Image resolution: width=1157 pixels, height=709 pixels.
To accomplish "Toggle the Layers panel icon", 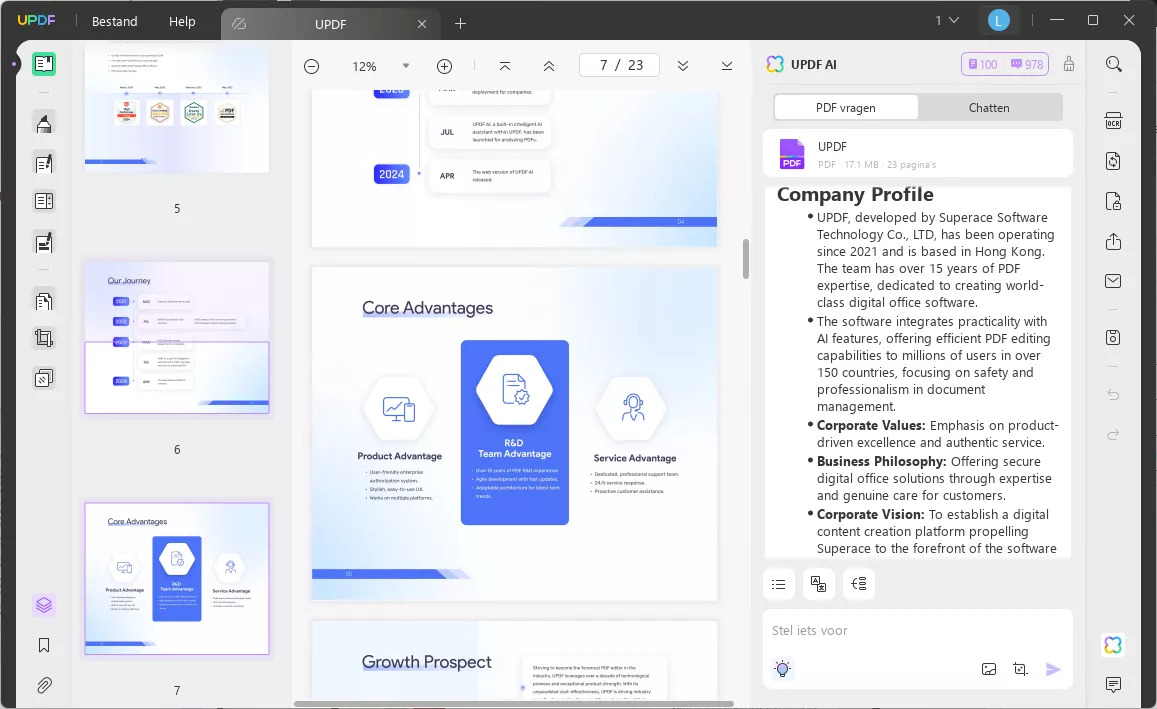I will (x=44, y=605).
